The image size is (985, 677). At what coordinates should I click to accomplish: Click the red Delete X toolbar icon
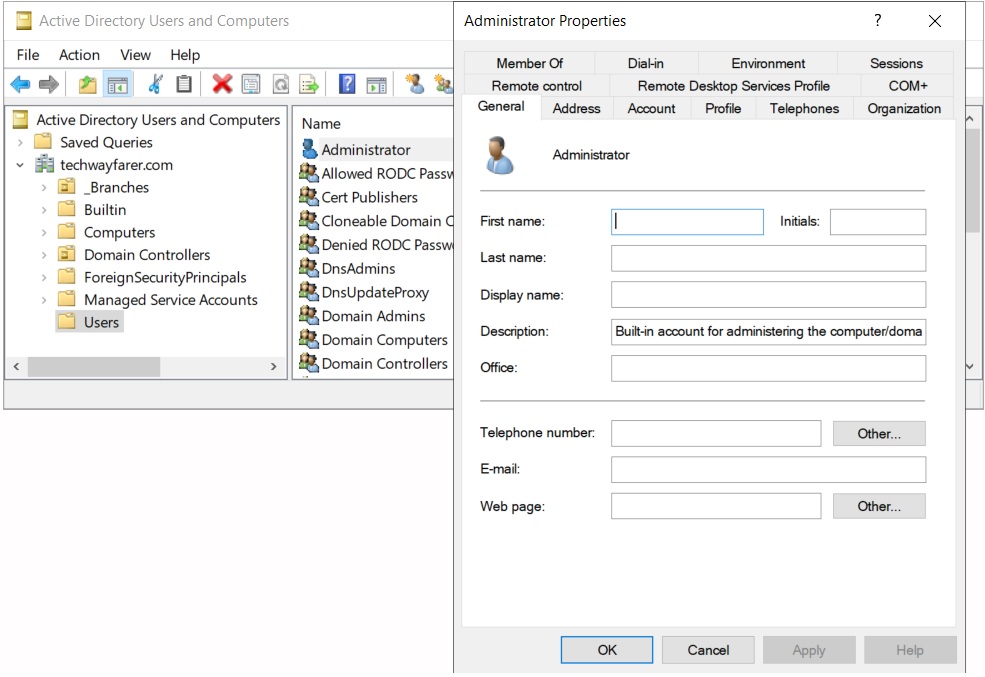pos(222,85)
